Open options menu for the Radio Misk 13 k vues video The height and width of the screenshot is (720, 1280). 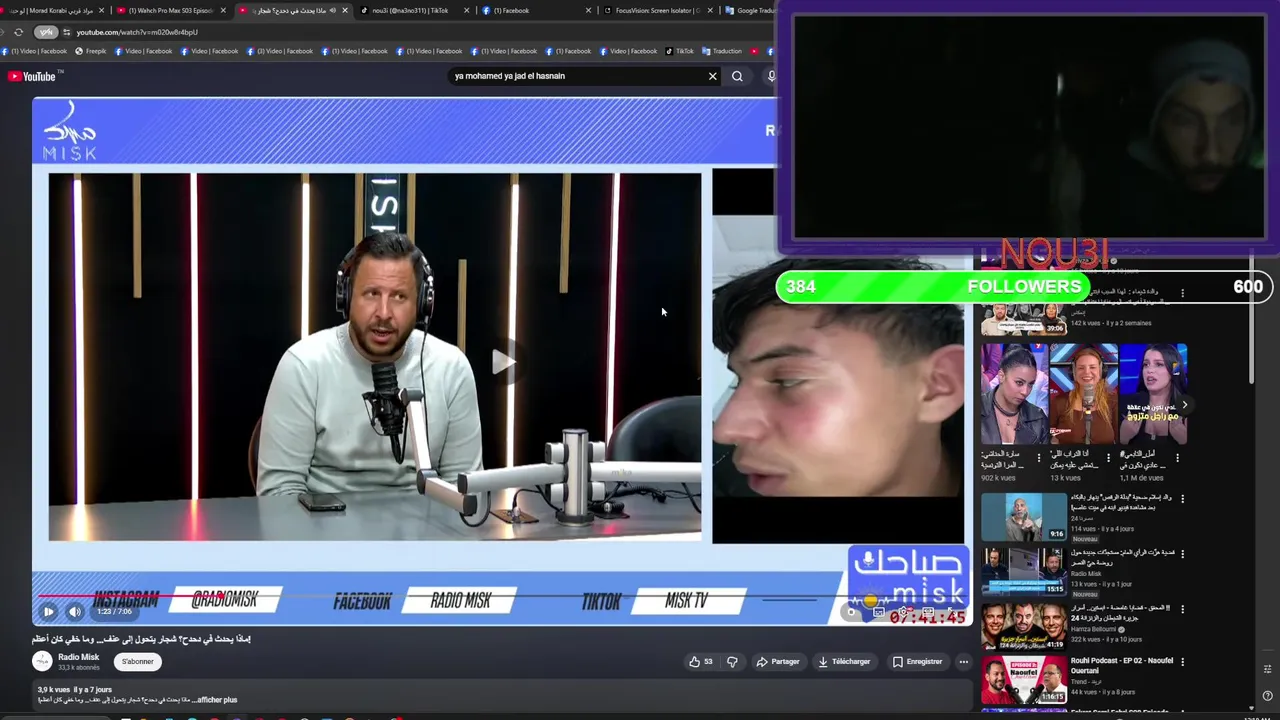[1183, 553]
